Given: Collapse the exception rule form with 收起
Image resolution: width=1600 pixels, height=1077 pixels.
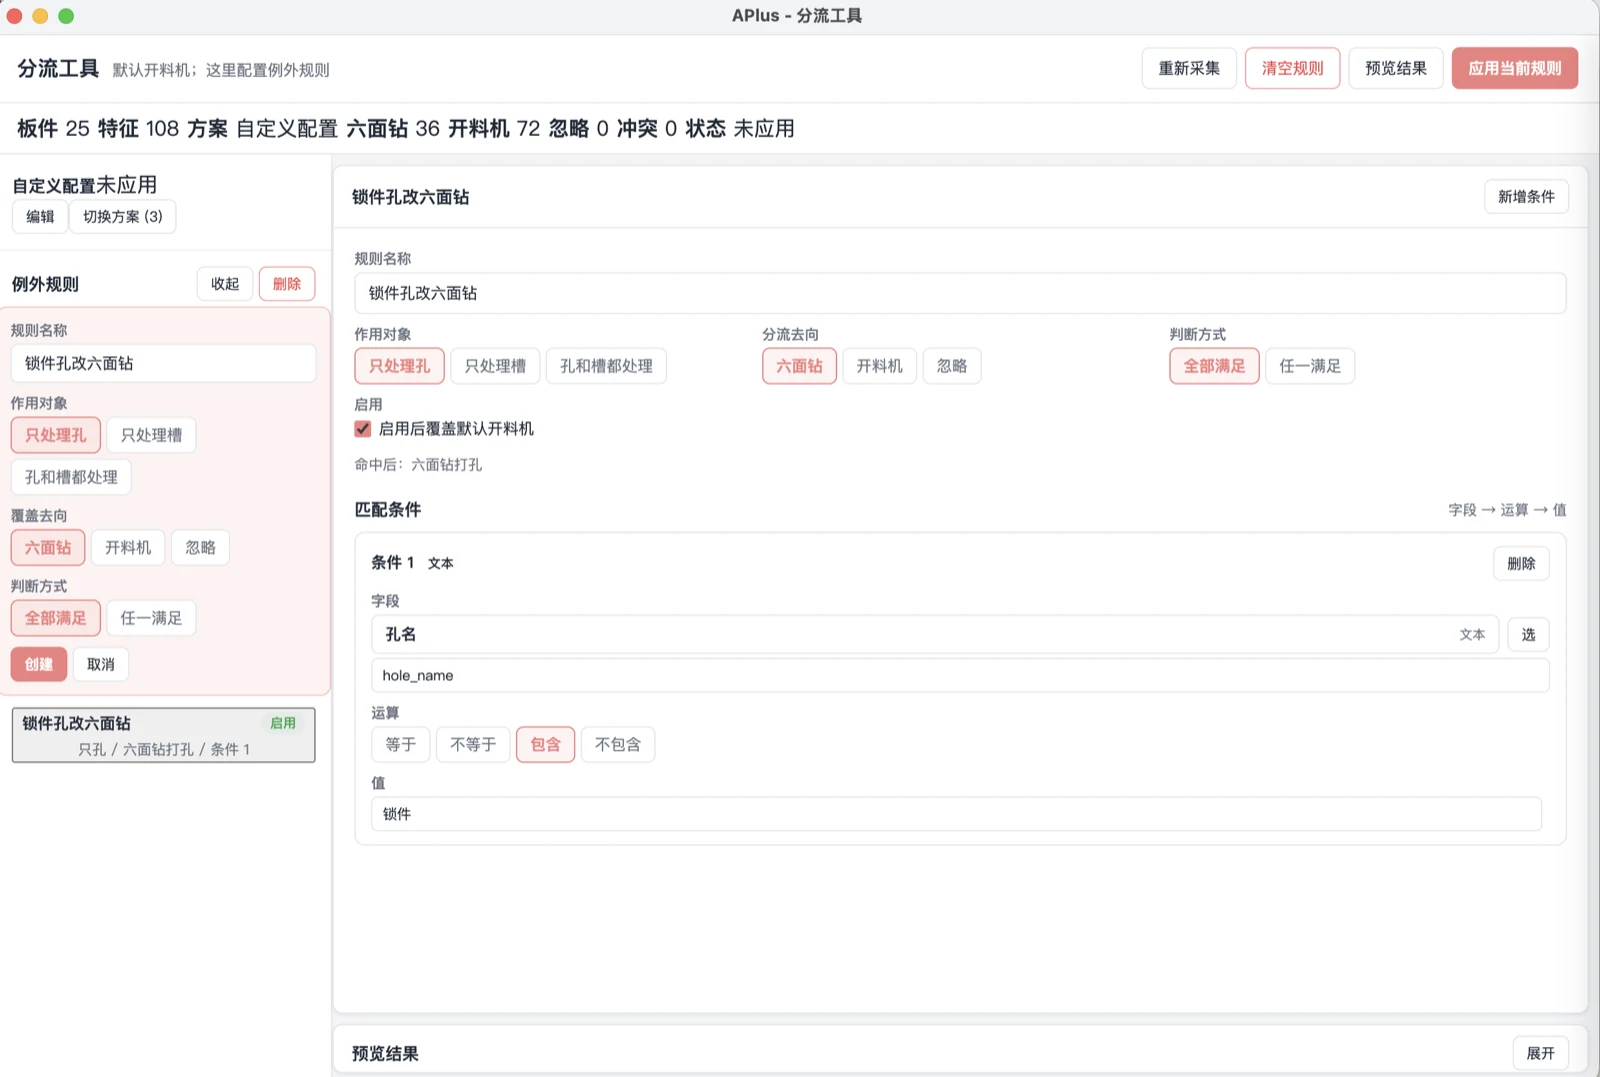Looking at the screenshot, I should [225, 284].
